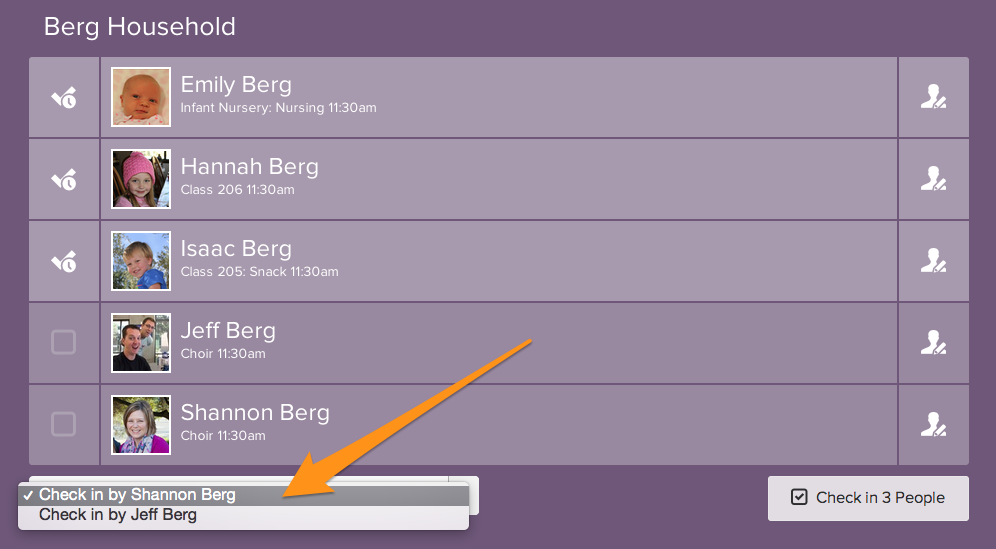The image size is (996, 549).
Task: Click the Hannah Berg Class 206 row
Action: [500, 179]
